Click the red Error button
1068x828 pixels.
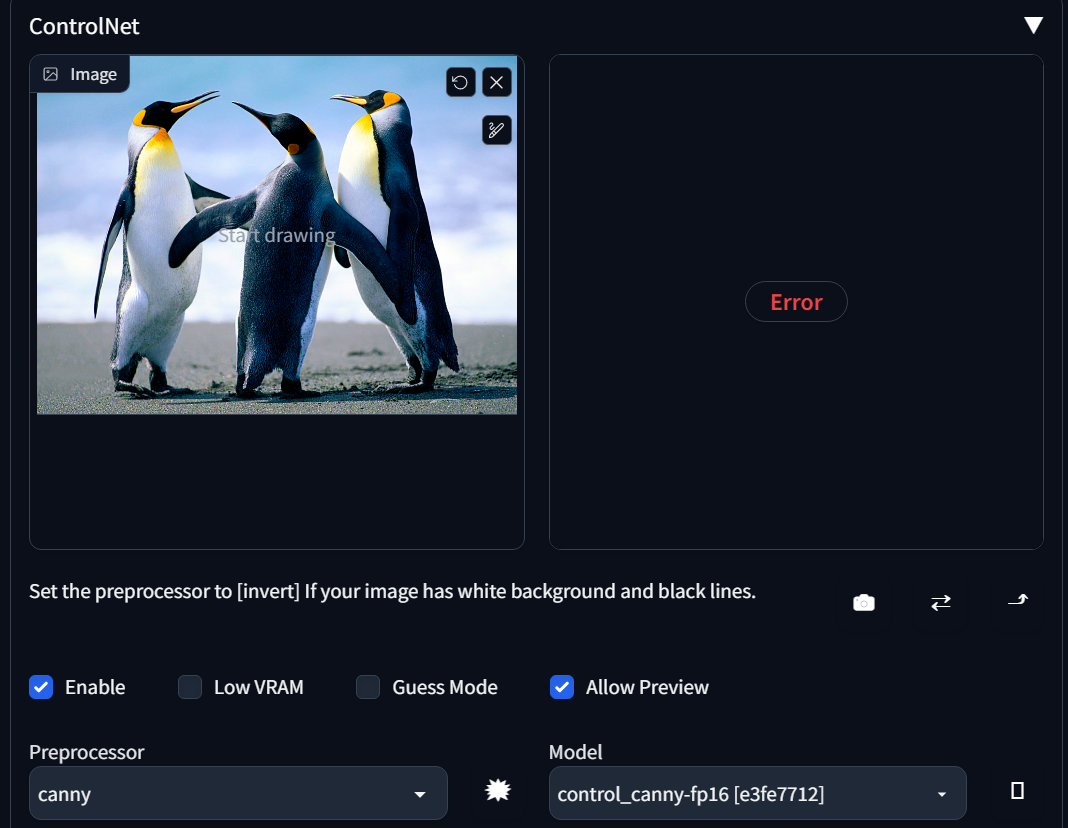click(x=796, y=301)
